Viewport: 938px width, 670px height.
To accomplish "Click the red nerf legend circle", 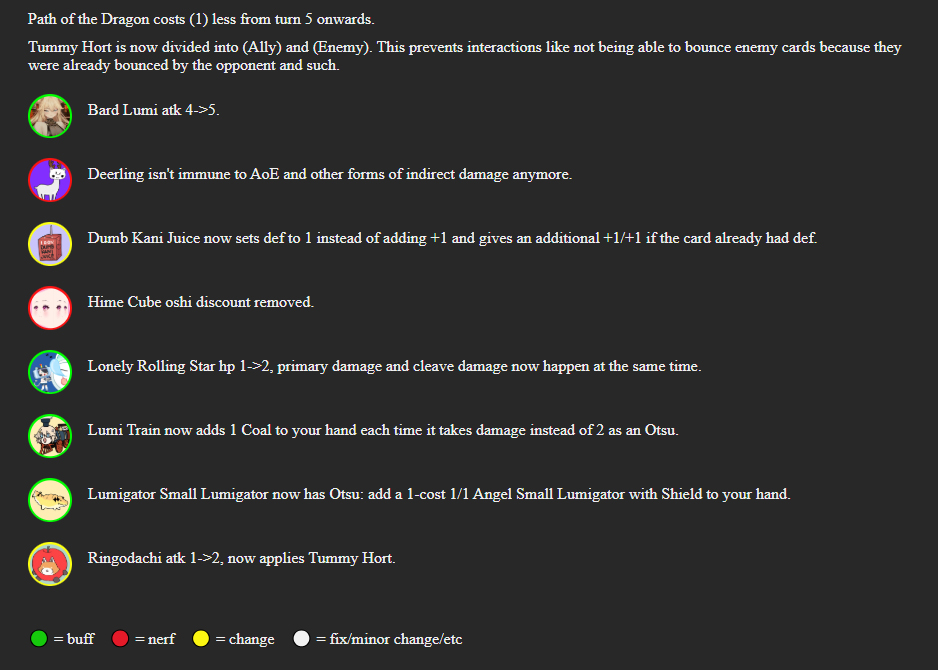I will [x=120, y=638].
